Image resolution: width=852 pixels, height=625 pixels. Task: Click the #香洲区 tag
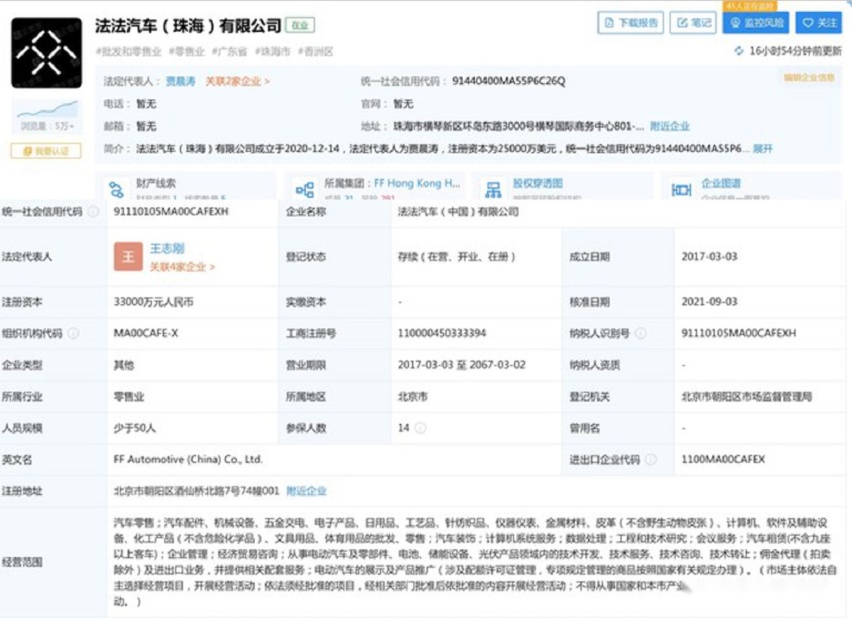coord(316,52)
